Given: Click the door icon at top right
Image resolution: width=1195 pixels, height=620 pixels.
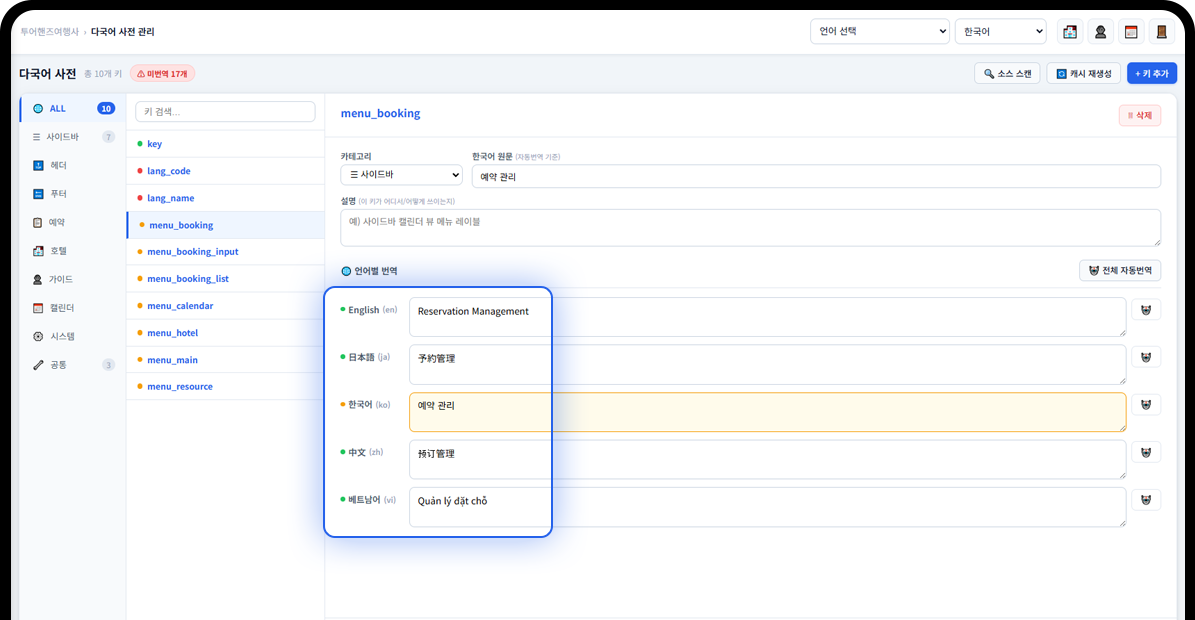Looking at the screenshot, I should coord(1161,31).
